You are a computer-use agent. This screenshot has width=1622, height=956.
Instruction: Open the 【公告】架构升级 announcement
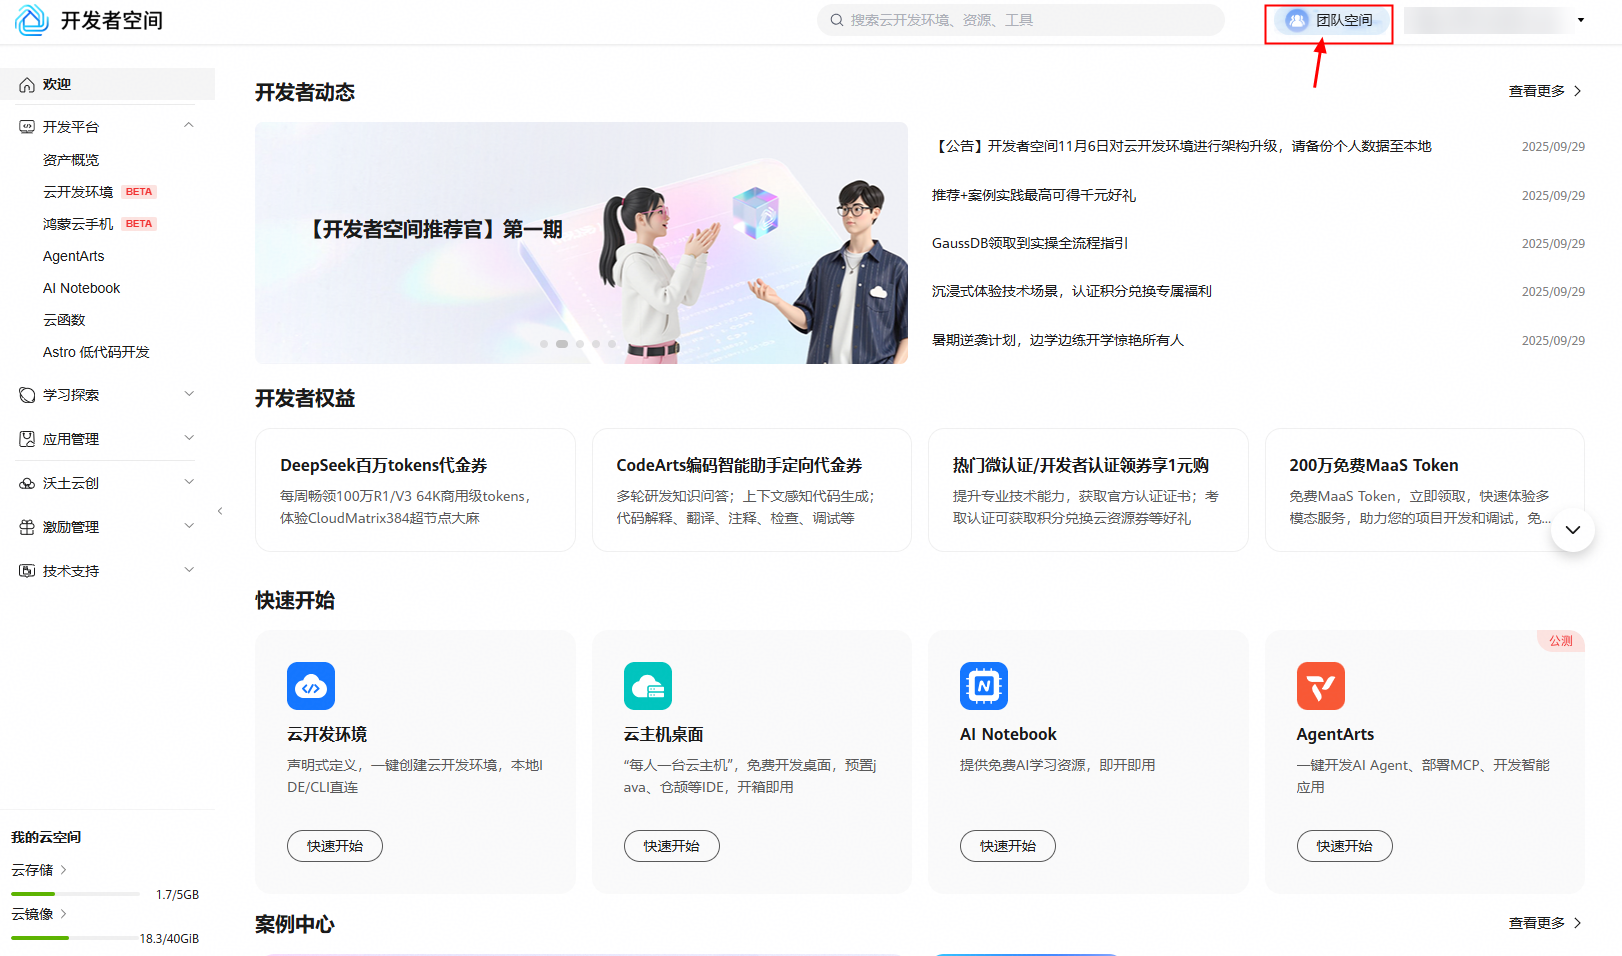1182,146
